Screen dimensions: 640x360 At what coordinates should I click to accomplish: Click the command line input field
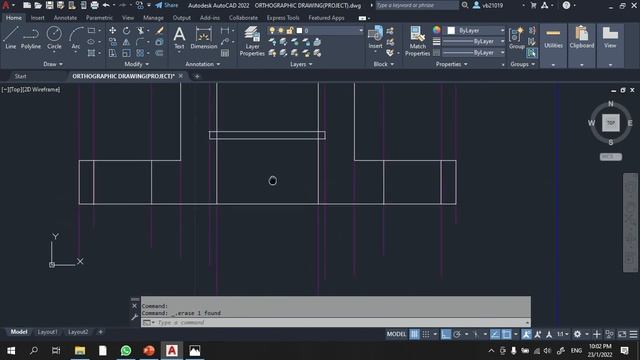click(x=336, y=322)
